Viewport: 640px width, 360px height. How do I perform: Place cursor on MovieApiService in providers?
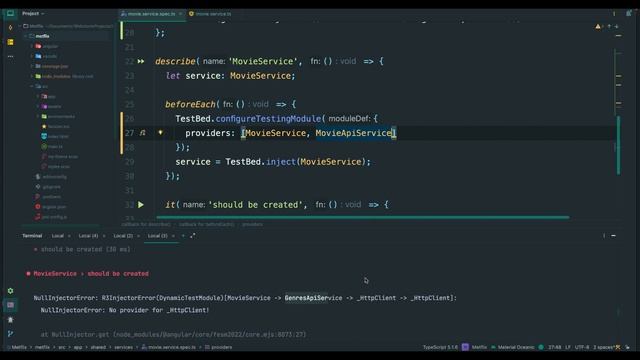(353, 133)
